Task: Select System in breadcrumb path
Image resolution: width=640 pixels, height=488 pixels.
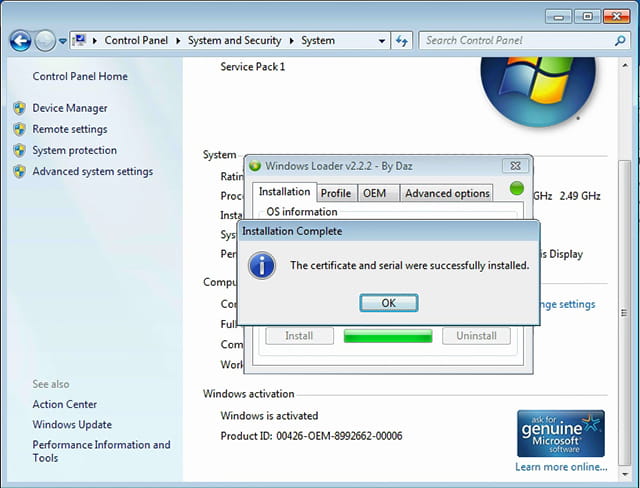Action: [318, 40]
